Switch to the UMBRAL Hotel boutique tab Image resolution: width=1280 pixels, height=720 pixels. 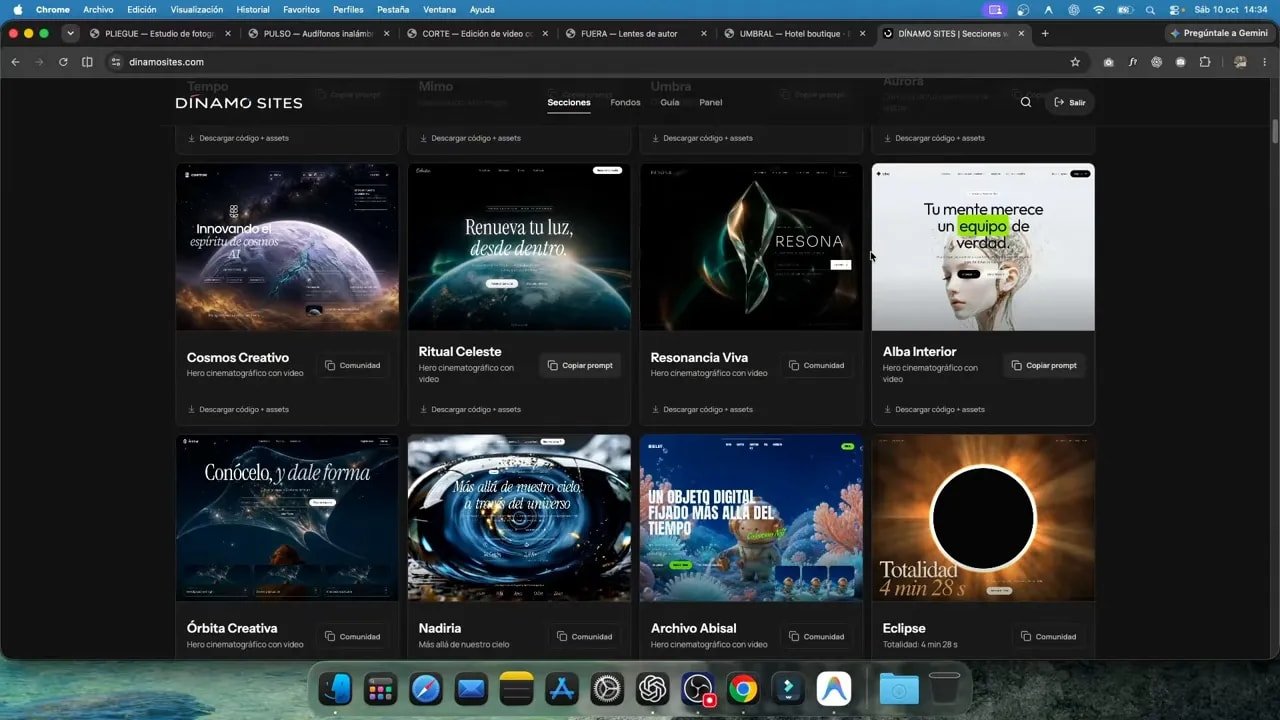click(792, 33)
